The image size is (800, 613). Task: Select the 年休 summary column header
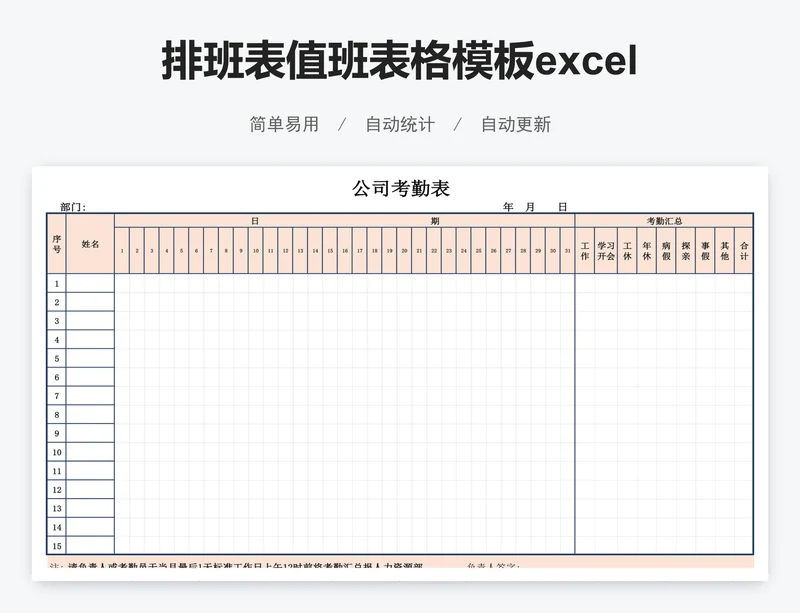point(646,251)
